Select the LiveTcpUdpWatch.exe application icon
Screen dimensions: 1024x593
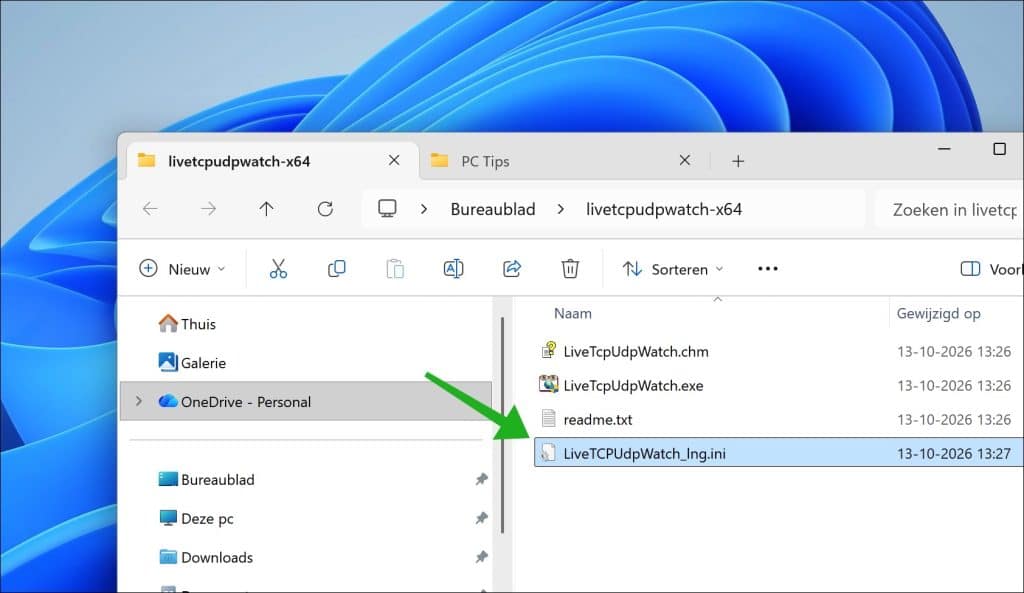pyautogui.click(x=549, y=385)
